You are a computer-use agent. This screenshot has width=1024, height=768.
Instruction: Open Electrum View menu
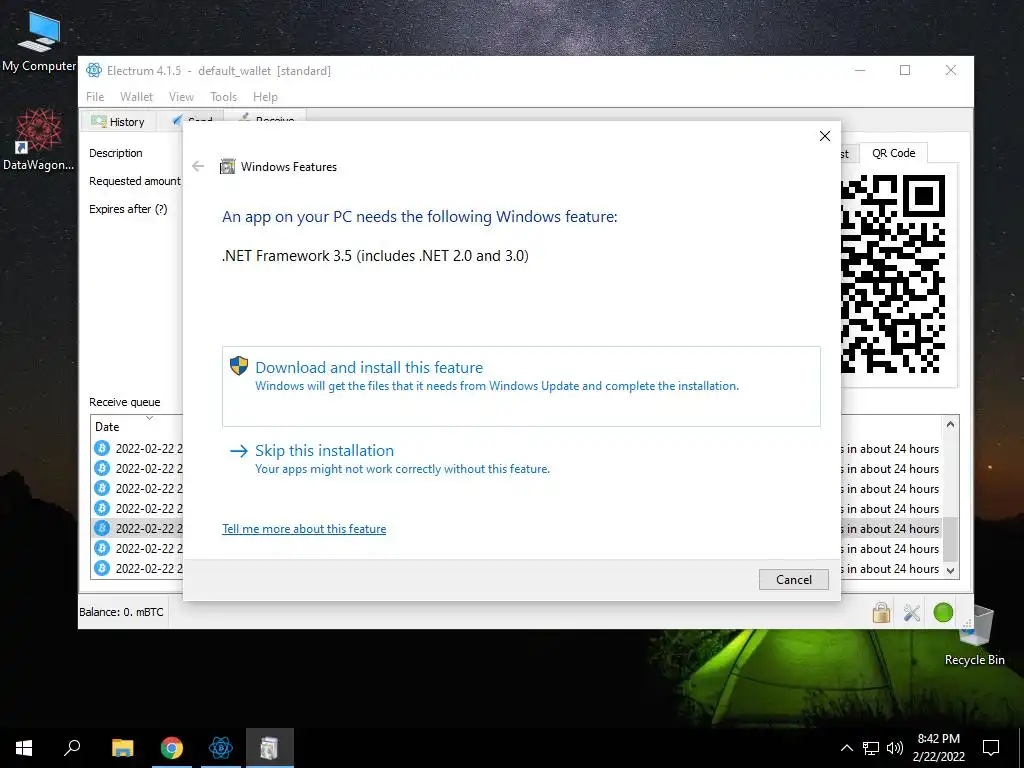(x=181, y=97)
